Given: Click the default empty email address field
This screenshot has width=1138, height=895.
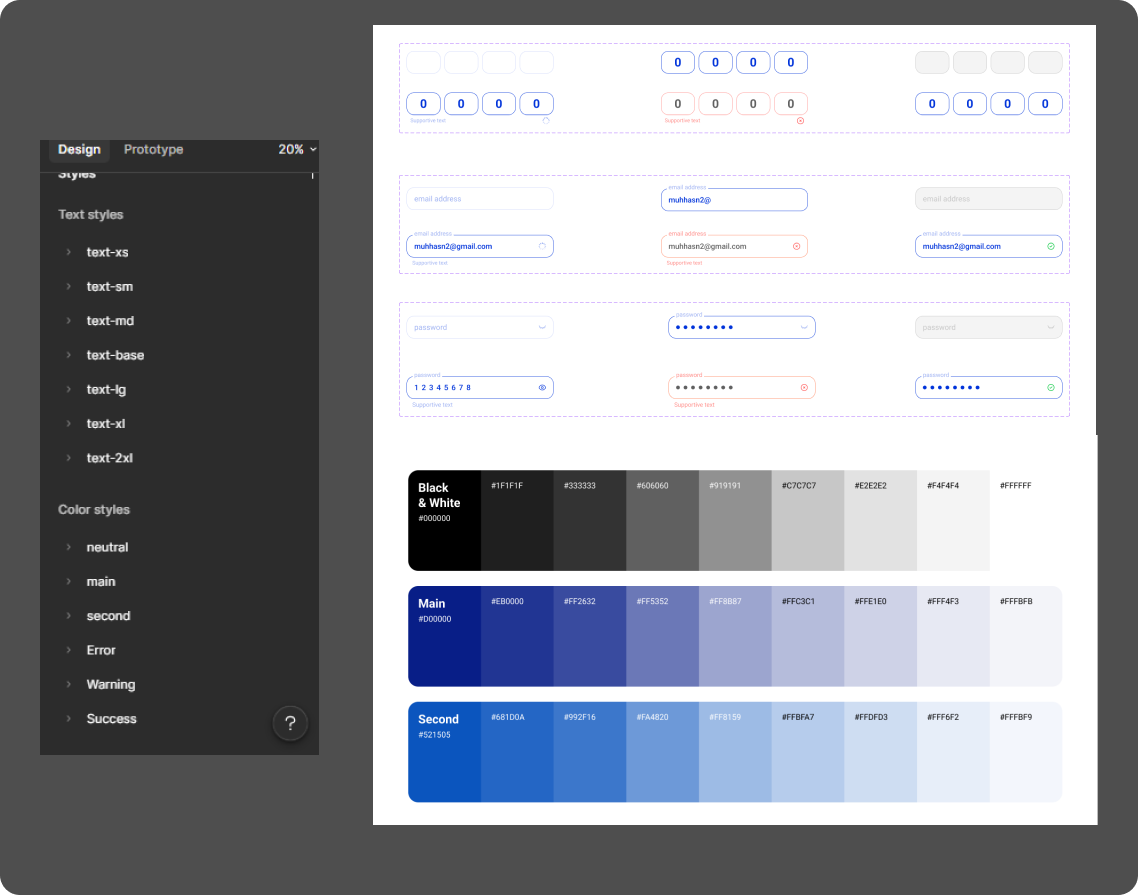Looking at the screenshot, I should pyautogui.click(x=480, y=199).
